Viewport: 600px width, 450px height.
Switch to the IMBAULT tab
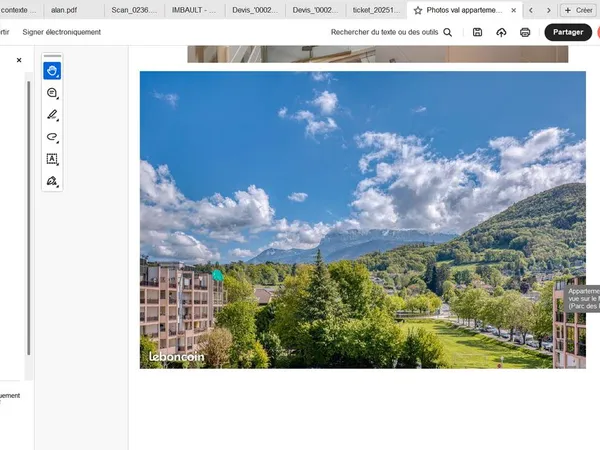coord(194,10)
